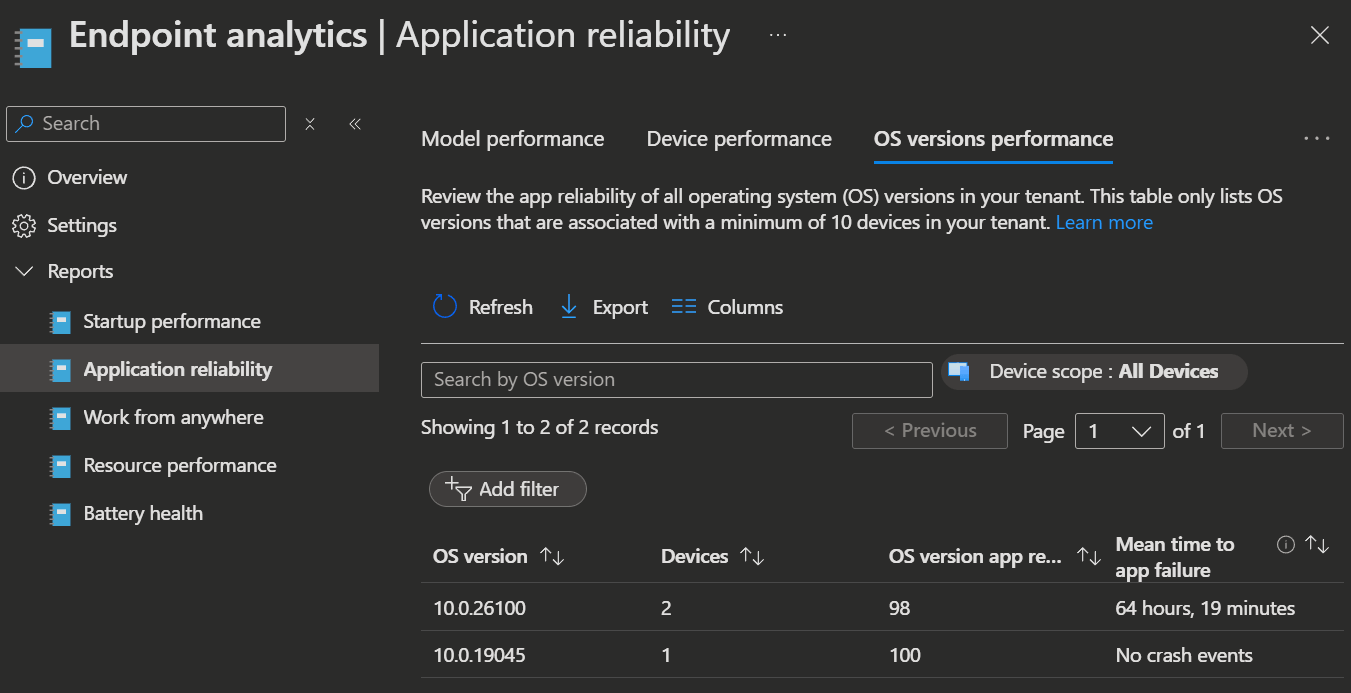This screenshot has width=1351, height=693.
Task: Collapse the Reports section chevron
Action: 24,272
